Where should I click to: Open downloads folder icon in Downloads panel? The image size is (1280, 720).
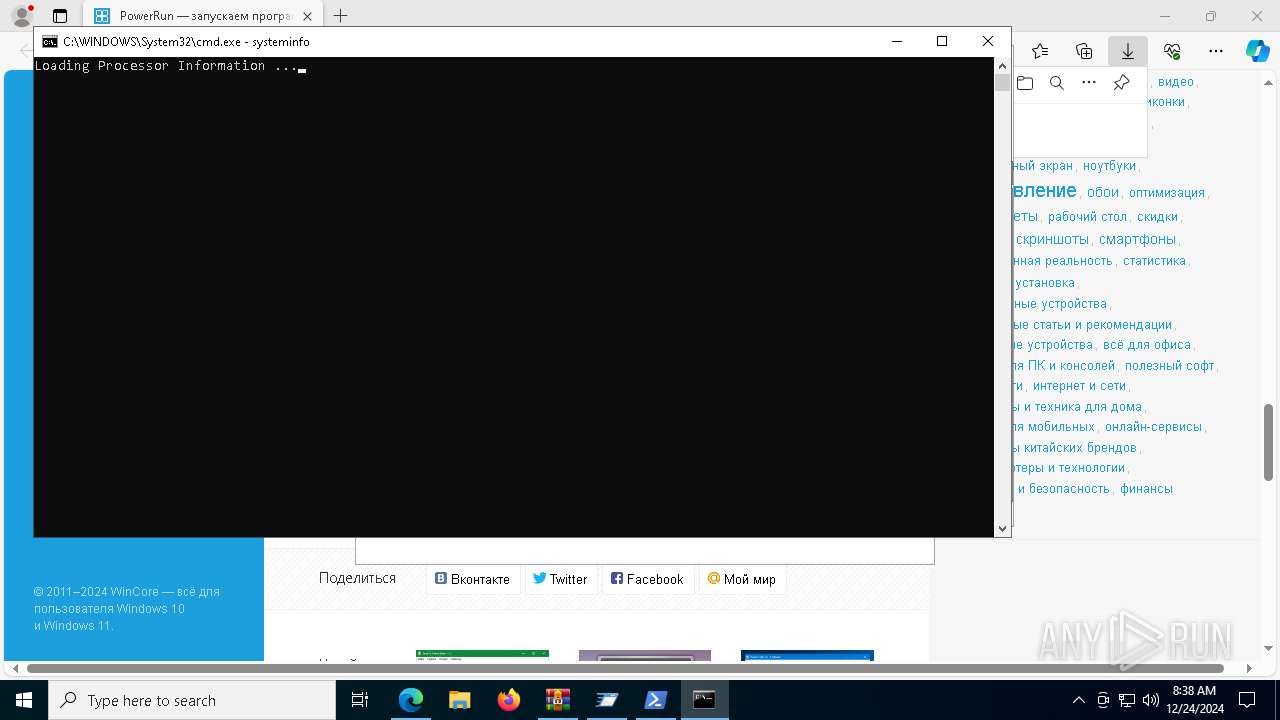(1025, 83)
